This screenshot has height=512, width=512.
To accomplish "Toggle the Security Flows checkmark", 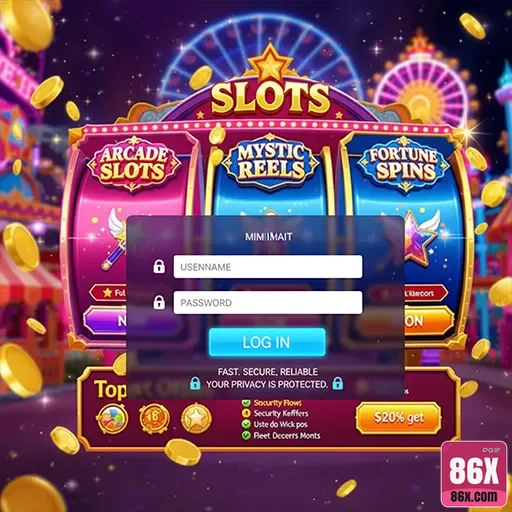I will coord(246,403).
